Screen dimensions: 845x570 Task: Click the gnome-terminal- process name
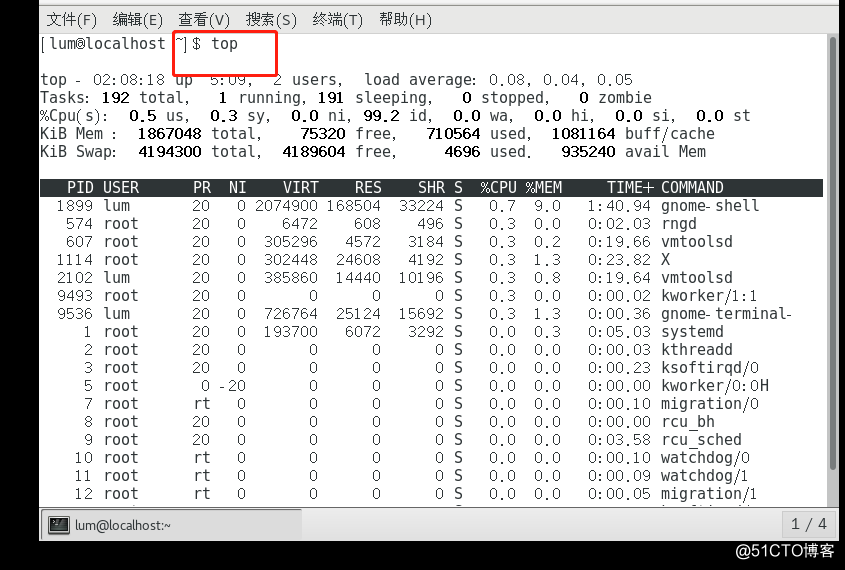(x=726, y=314)
